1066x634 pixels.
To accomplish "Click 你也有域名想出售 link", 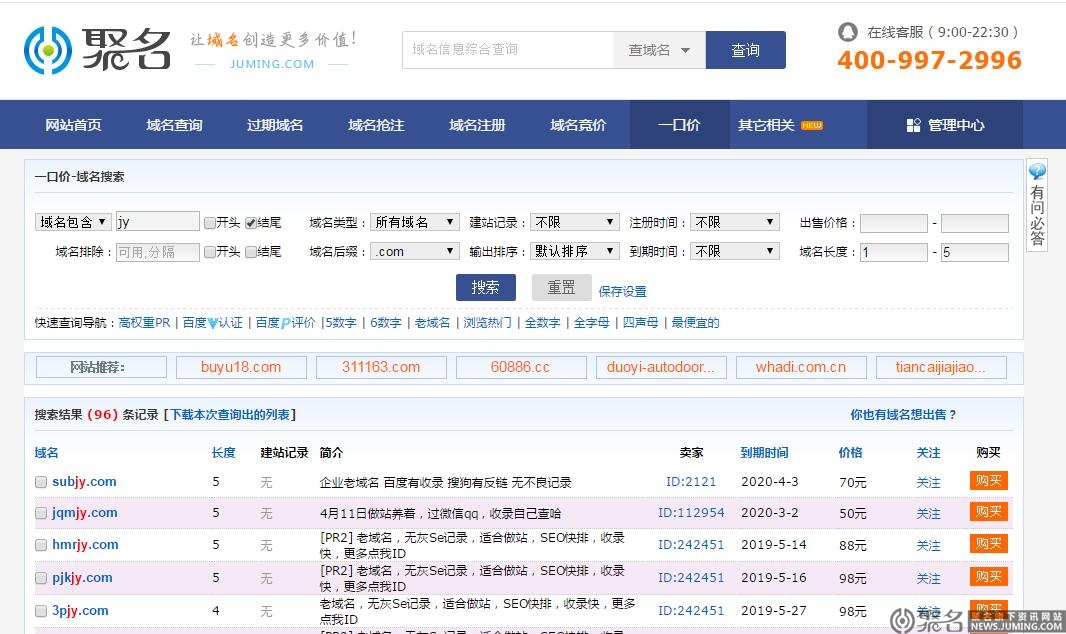I will coord(904,415).
